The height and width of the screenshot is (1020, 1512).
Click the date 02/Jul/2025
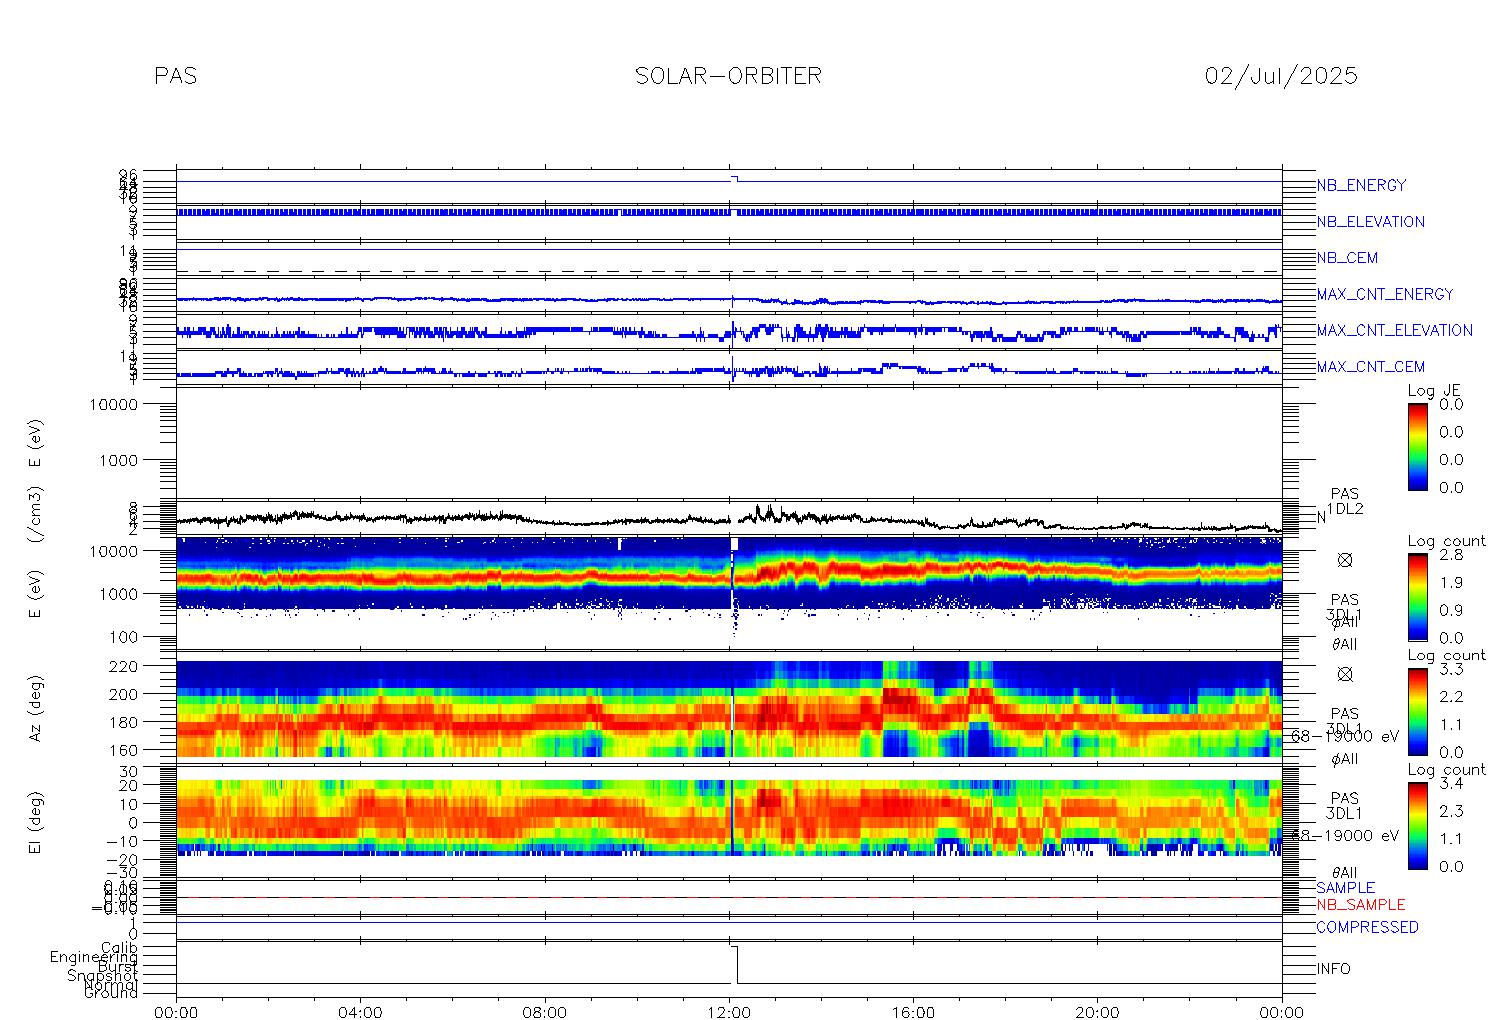pyautogui.click(x=1281, y=76)
